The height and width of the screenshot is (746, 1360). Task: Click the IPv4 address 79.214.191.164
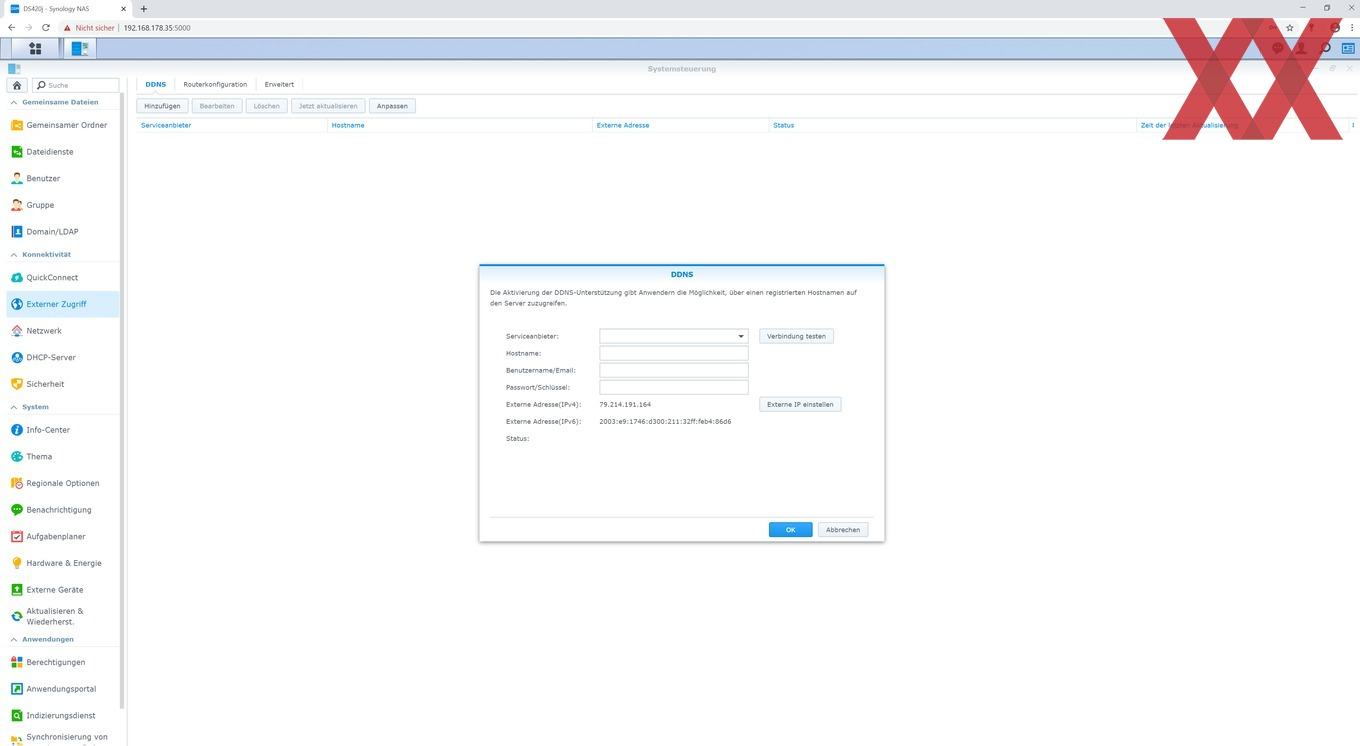625,405
